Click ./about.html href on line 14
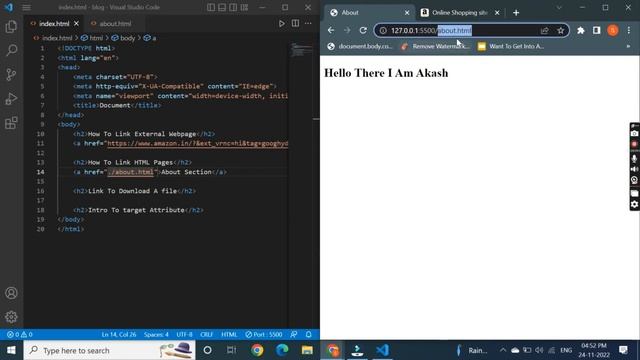This screenshot has height=360, width=640. [131, 172]
